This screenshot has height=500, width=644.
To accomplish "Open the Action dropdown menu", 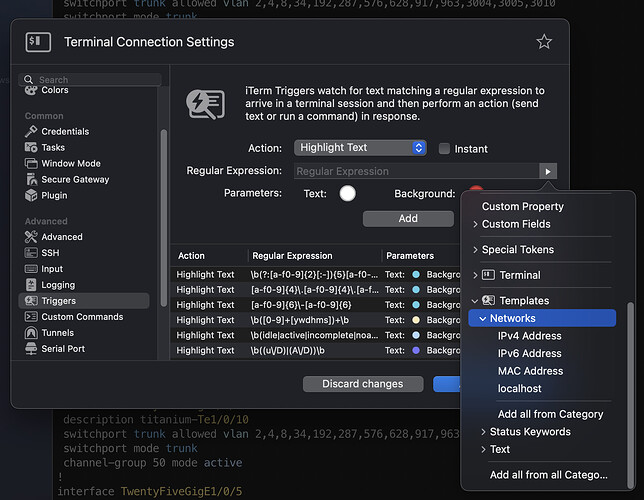I will (x=360, y=148).
